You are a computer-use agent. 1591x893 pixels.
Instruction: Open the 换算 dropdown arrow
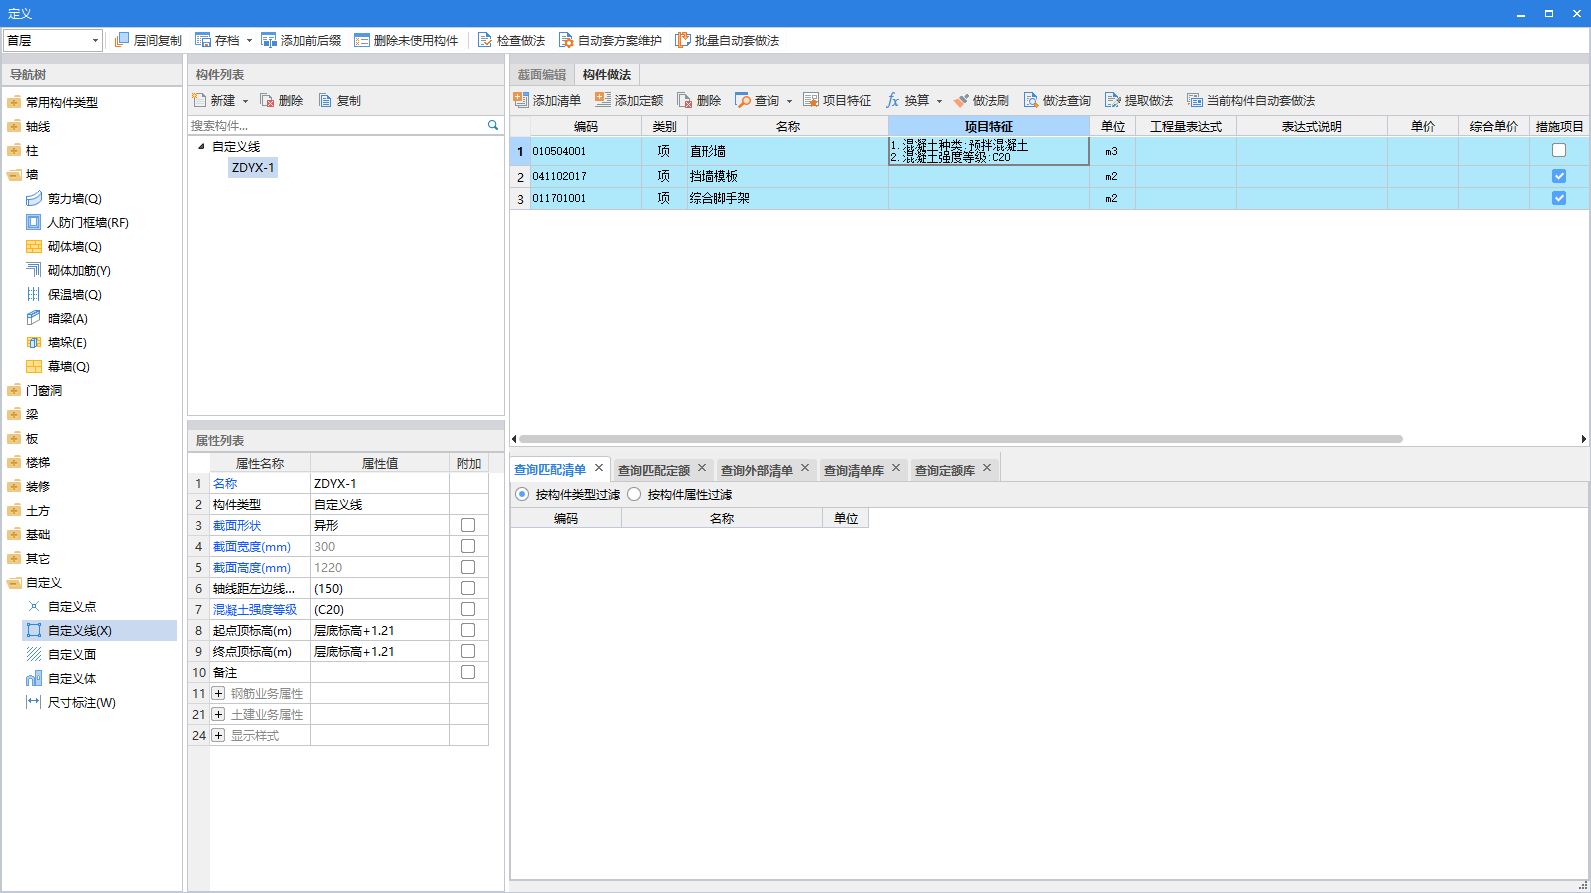939,101
